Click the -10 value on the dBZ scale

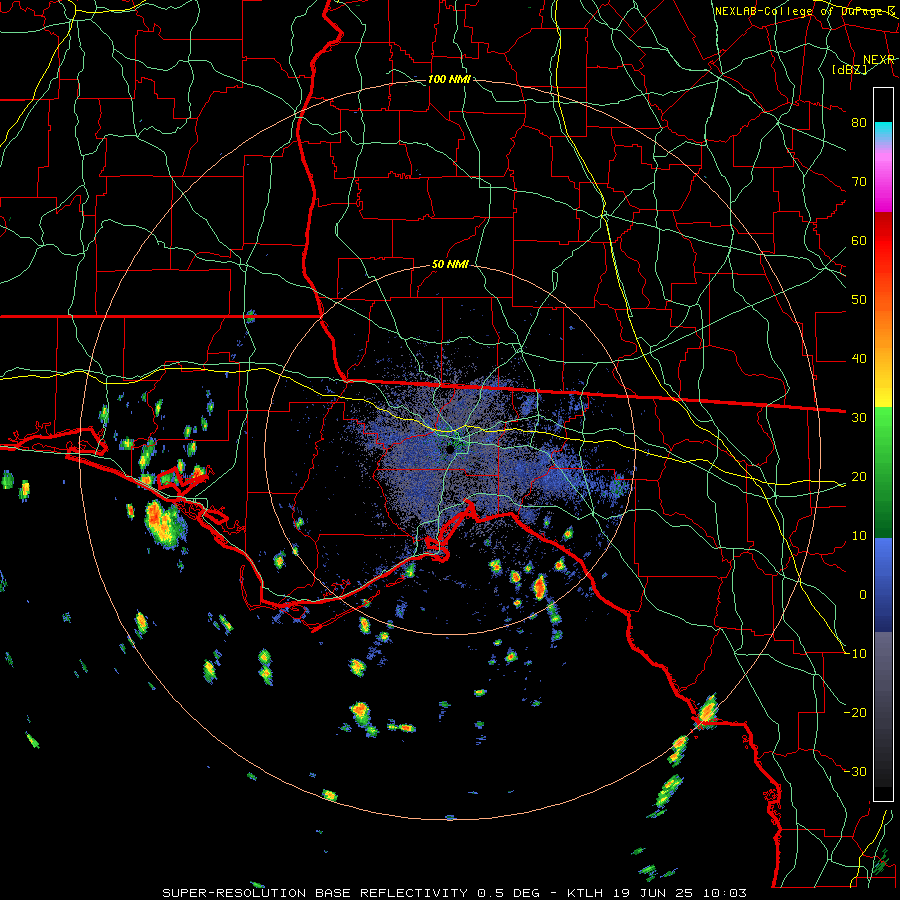(856, 654)
